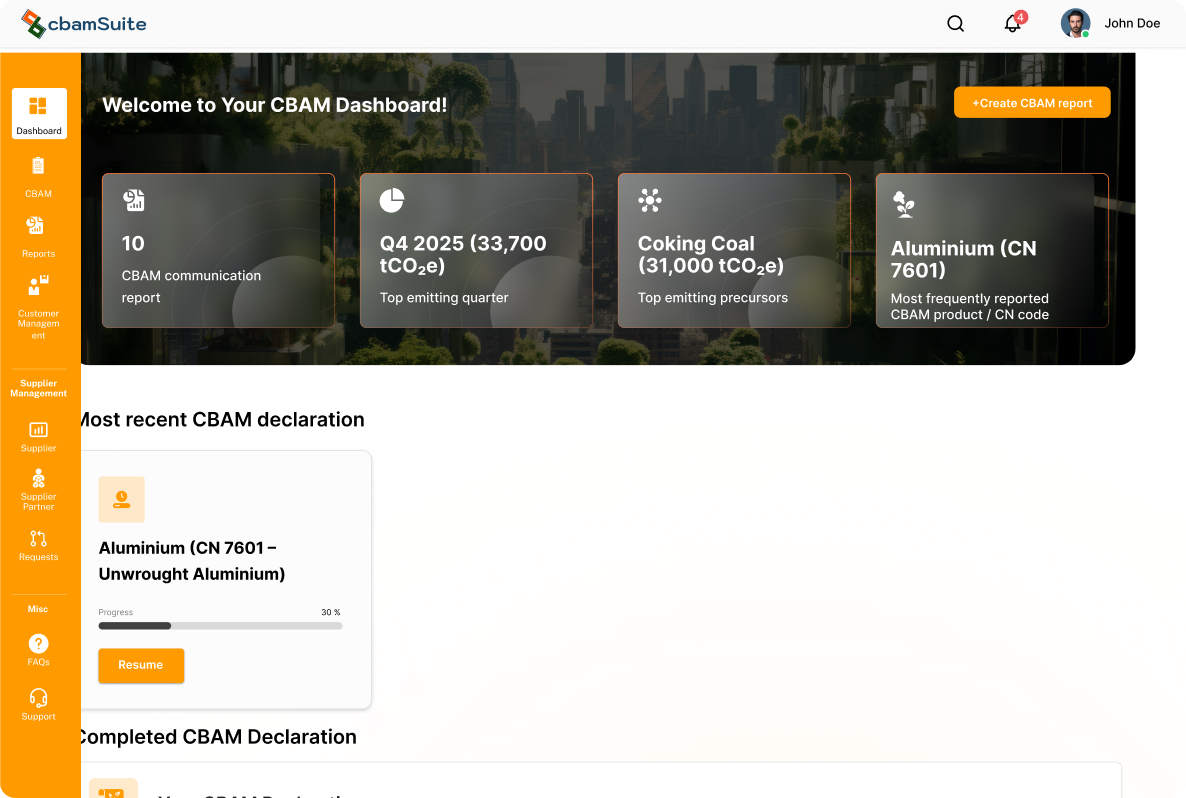Open notifications bell icon

coord(1013,23)
